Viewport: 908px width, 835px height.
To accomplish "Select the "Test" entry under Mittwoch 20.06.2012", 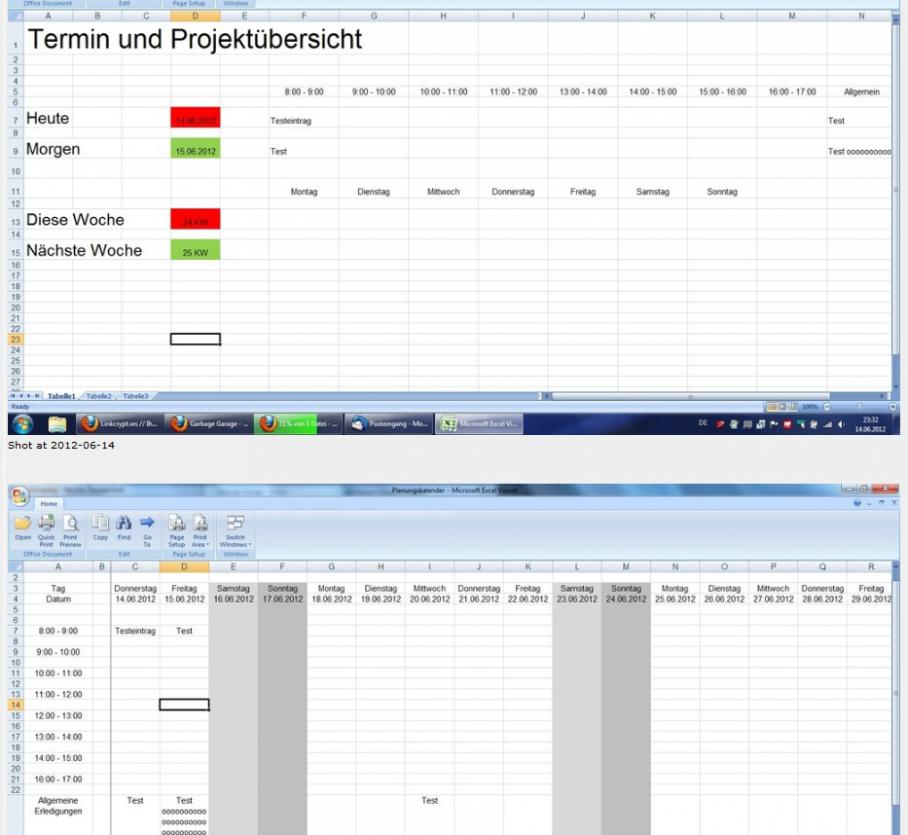I will coord(430,800).
